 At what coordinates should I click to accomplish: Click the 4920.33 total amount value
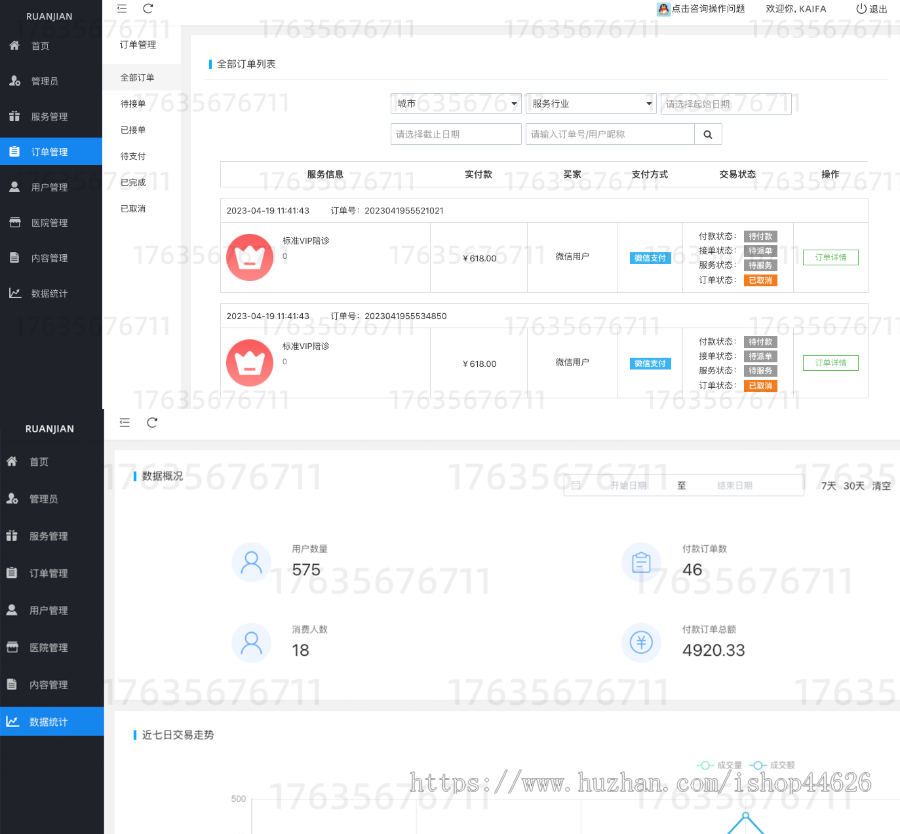[x=713, y=650]
